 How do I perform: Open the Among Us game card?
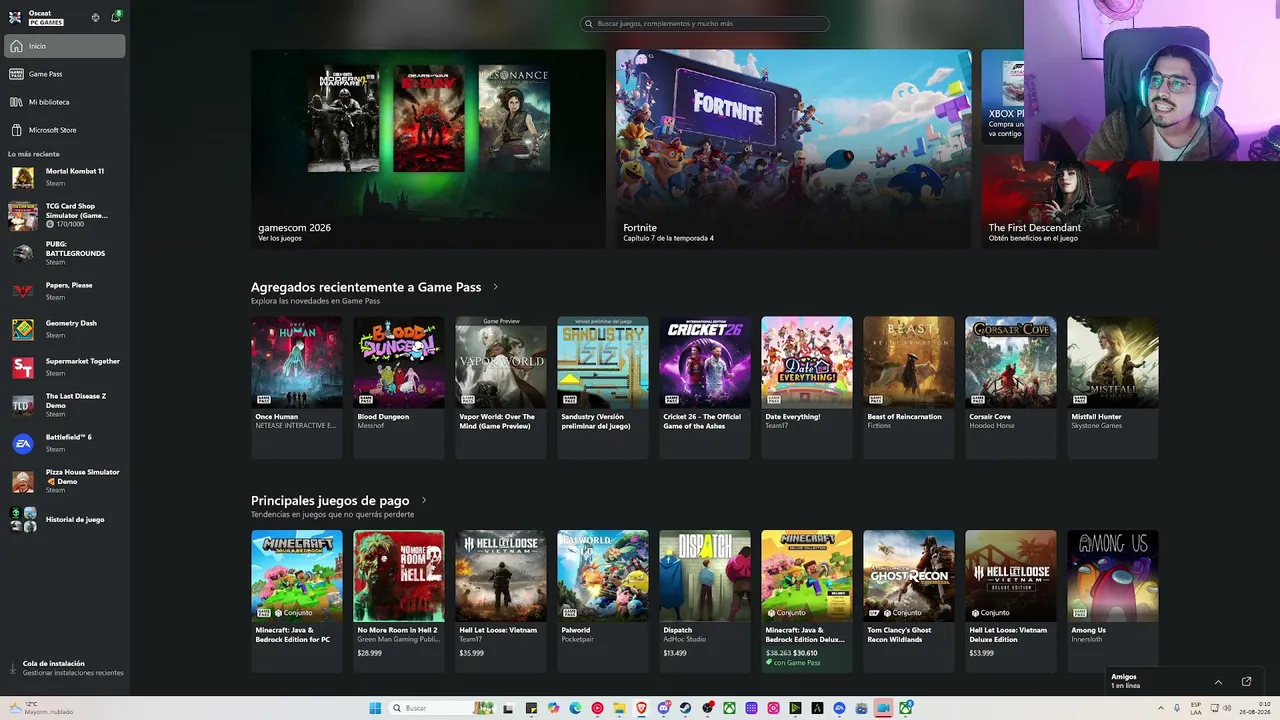[x=1113, y=601]
